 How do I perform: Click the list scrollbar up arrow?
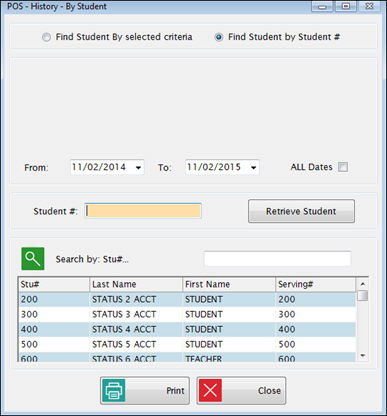(363, 284)
